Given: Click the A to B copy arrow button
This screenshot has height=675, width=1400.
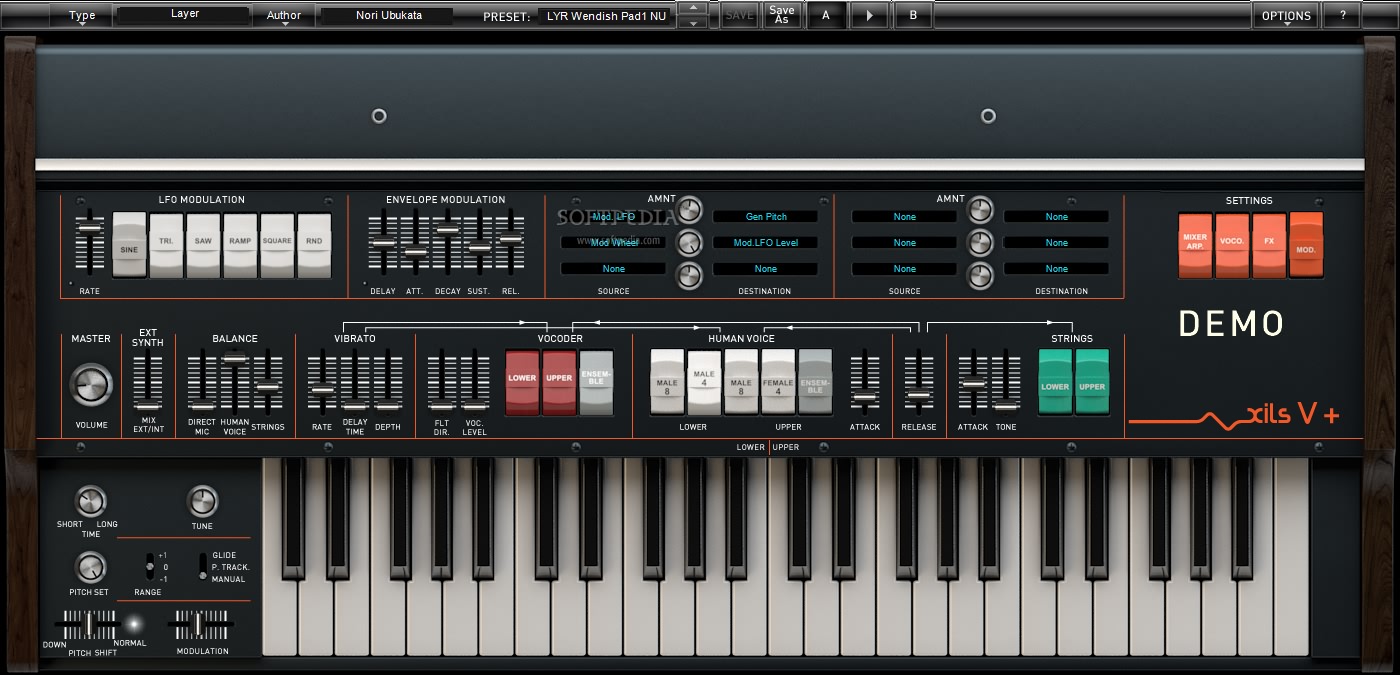Looking at the screenshot, I should pyautogui.click(x=869, y=15).
